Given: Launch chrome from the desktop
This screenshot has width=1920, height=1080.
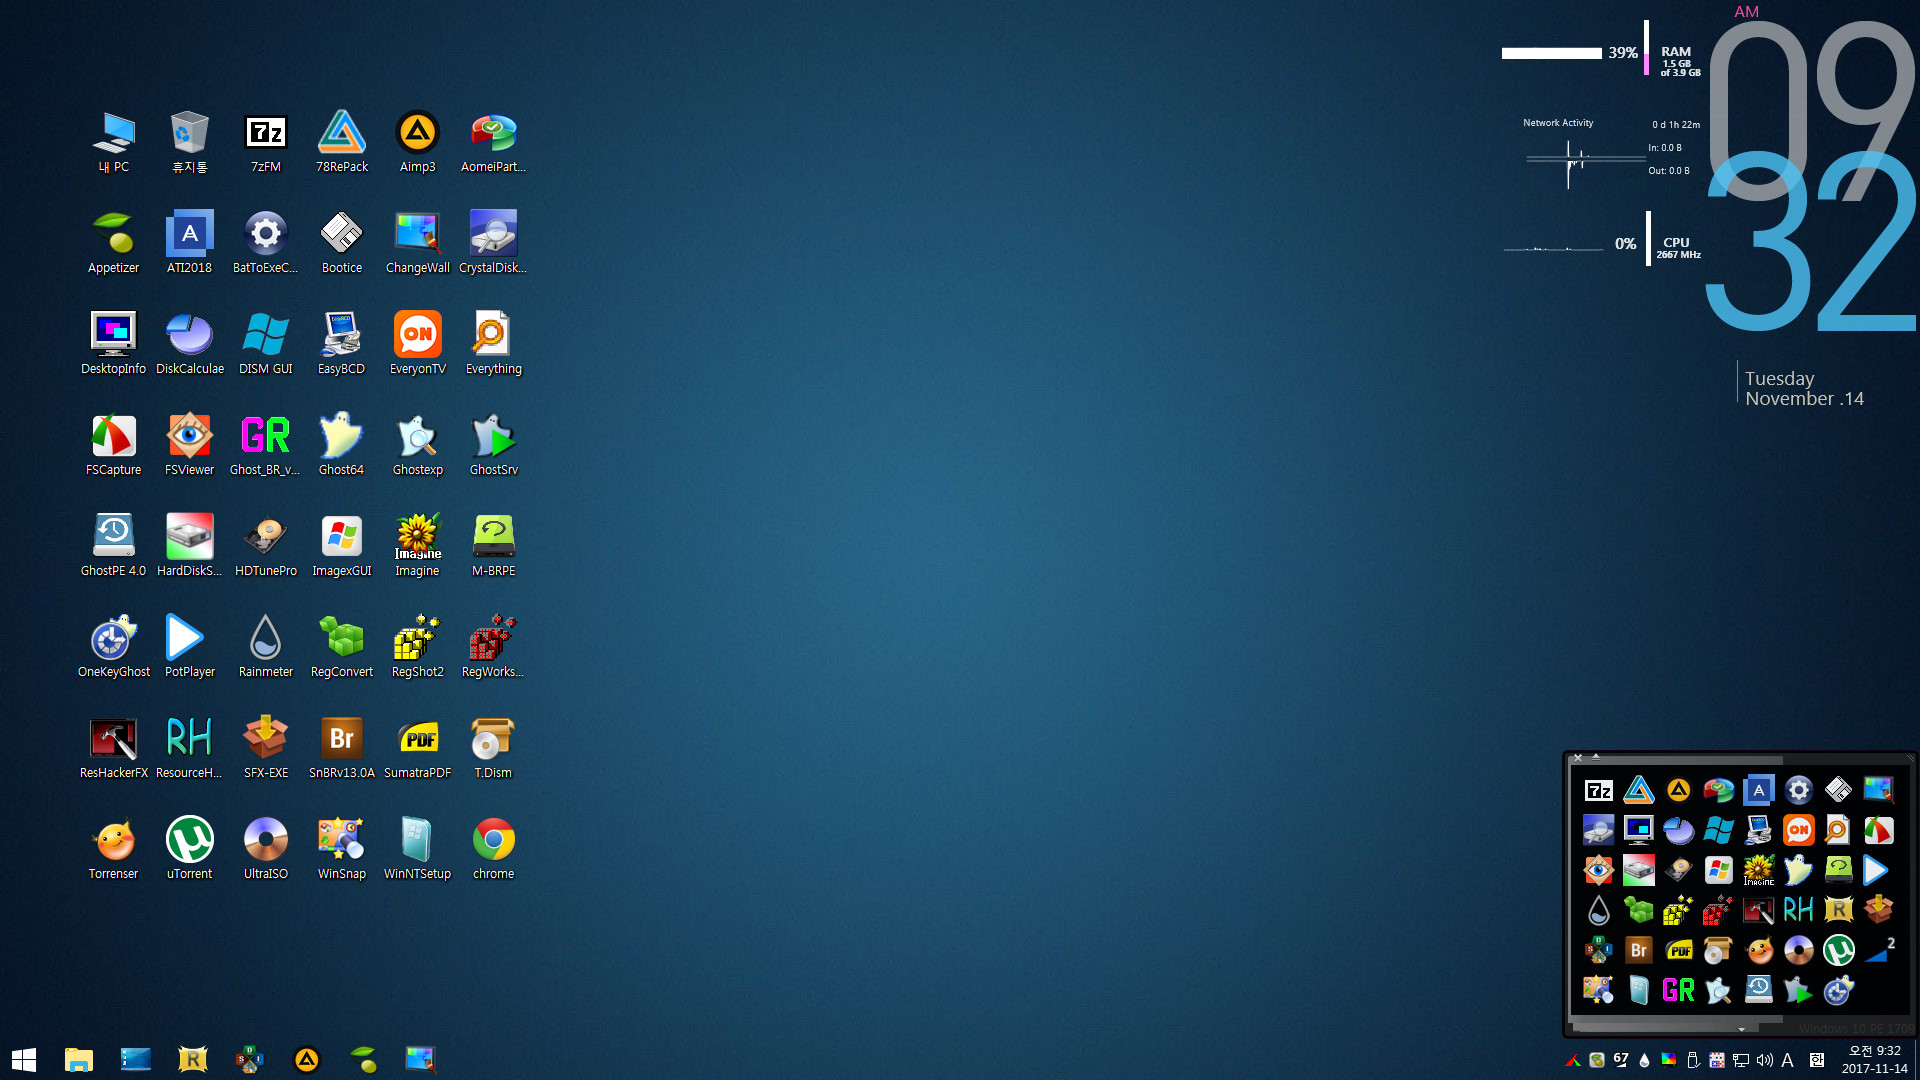Looking at the screenshot, I should pos(494,849).
